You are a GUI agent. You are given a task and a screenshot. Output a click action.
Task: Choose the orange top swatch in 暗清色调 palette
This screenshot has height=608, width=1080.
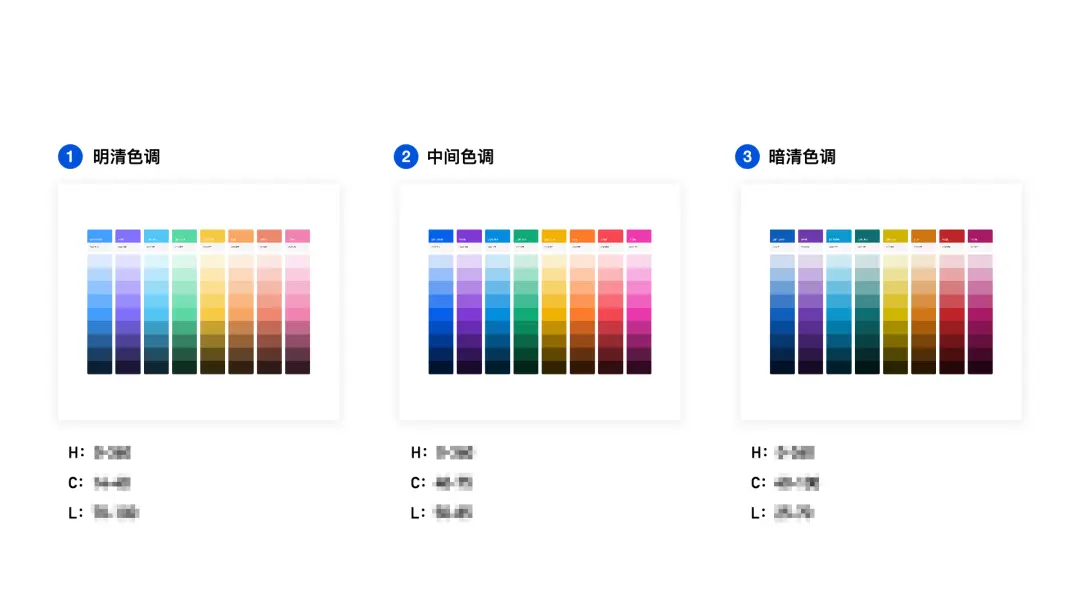(924, 236)
